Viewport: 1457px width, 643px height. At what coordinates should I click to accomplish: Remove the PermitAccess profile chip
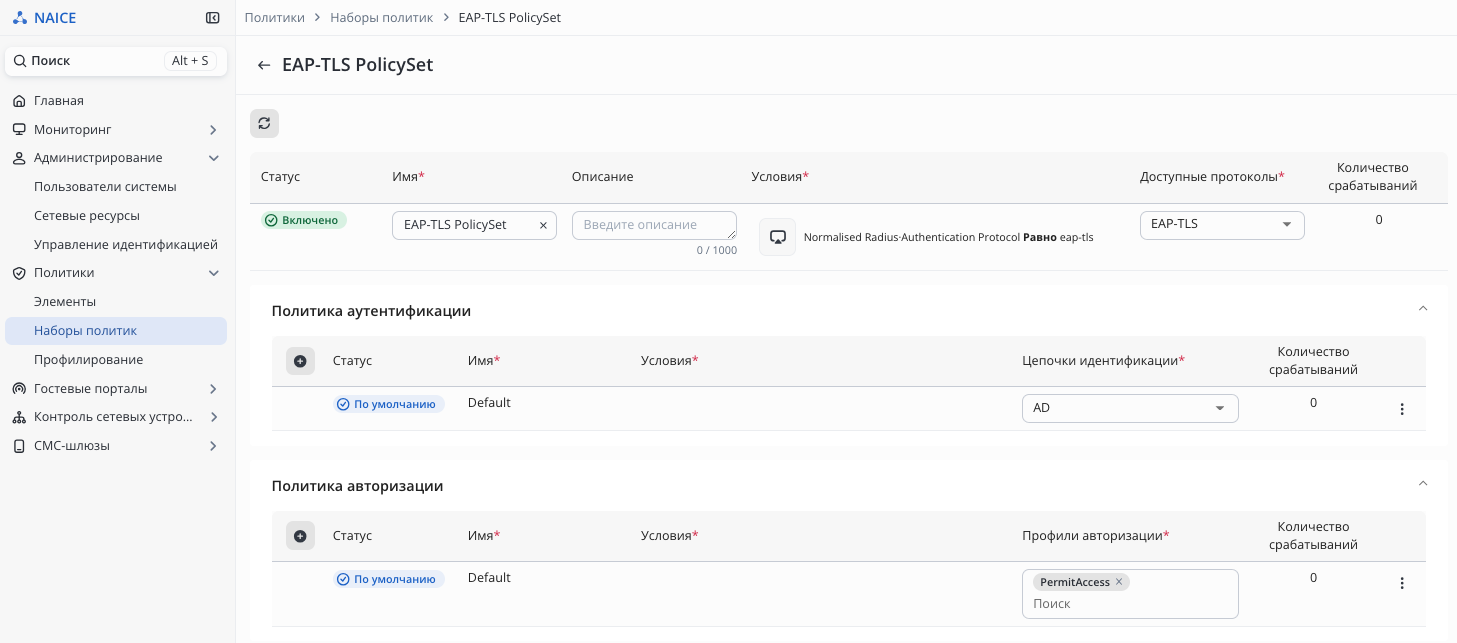pos(1119,582)
